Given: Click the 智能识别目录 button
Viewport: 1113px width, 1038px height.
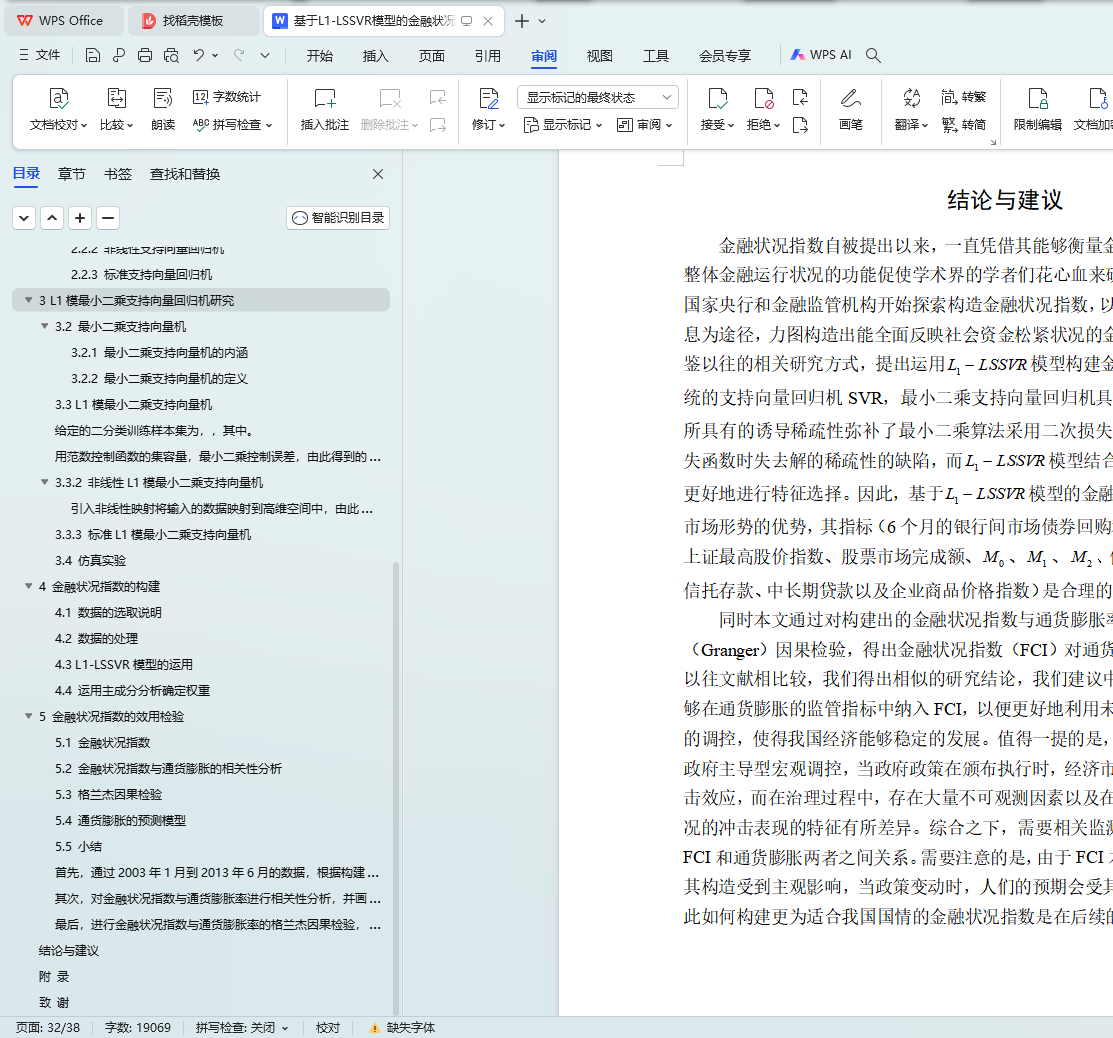Looking at the screenshot, I should point(338,218).
